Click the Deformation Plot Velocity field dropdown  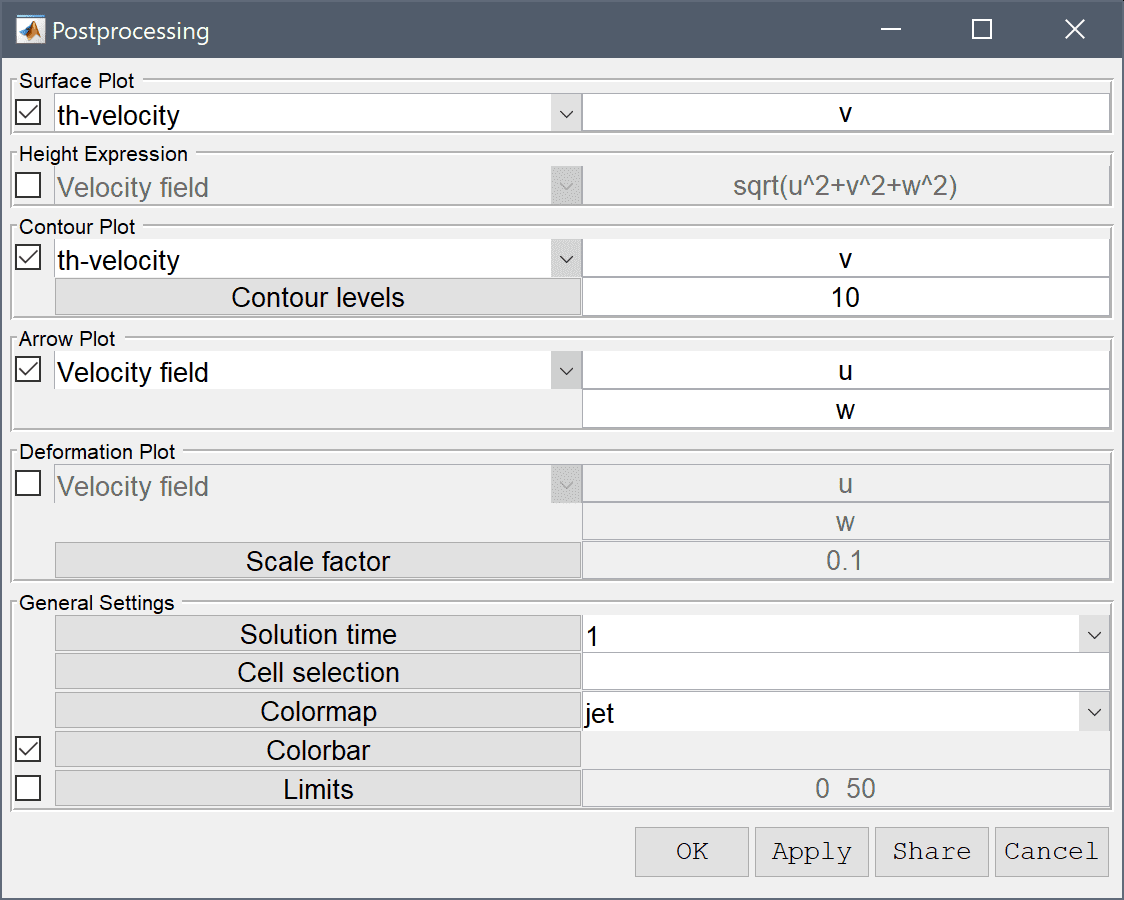click(x=318, y=485)
